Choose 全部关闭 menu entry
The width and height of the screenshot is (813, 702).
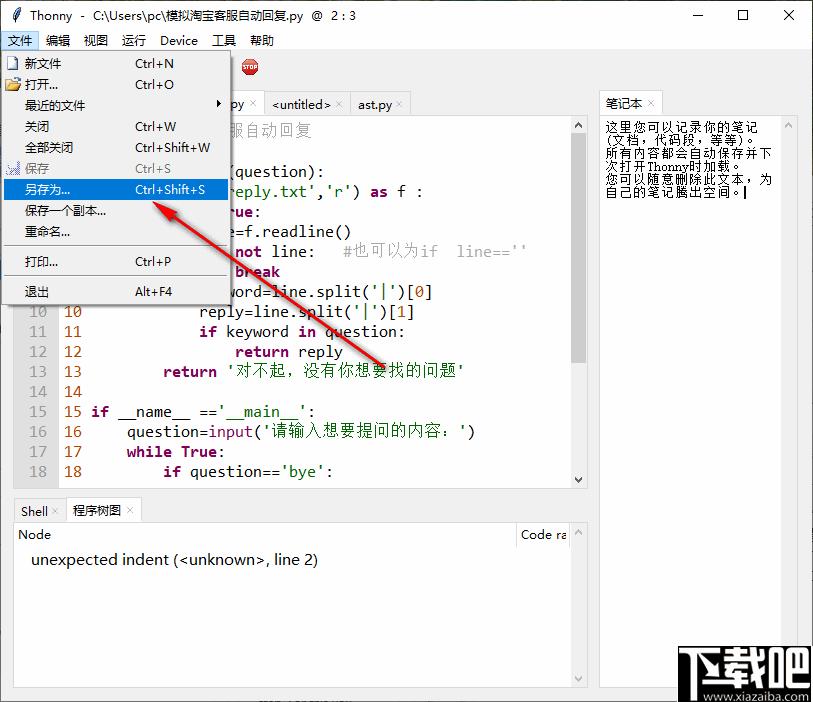coord(116,147)
